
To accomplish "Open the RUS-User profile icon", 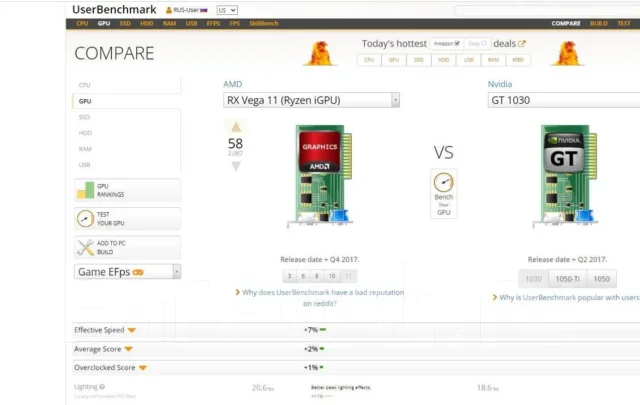I will pos(169,10).
